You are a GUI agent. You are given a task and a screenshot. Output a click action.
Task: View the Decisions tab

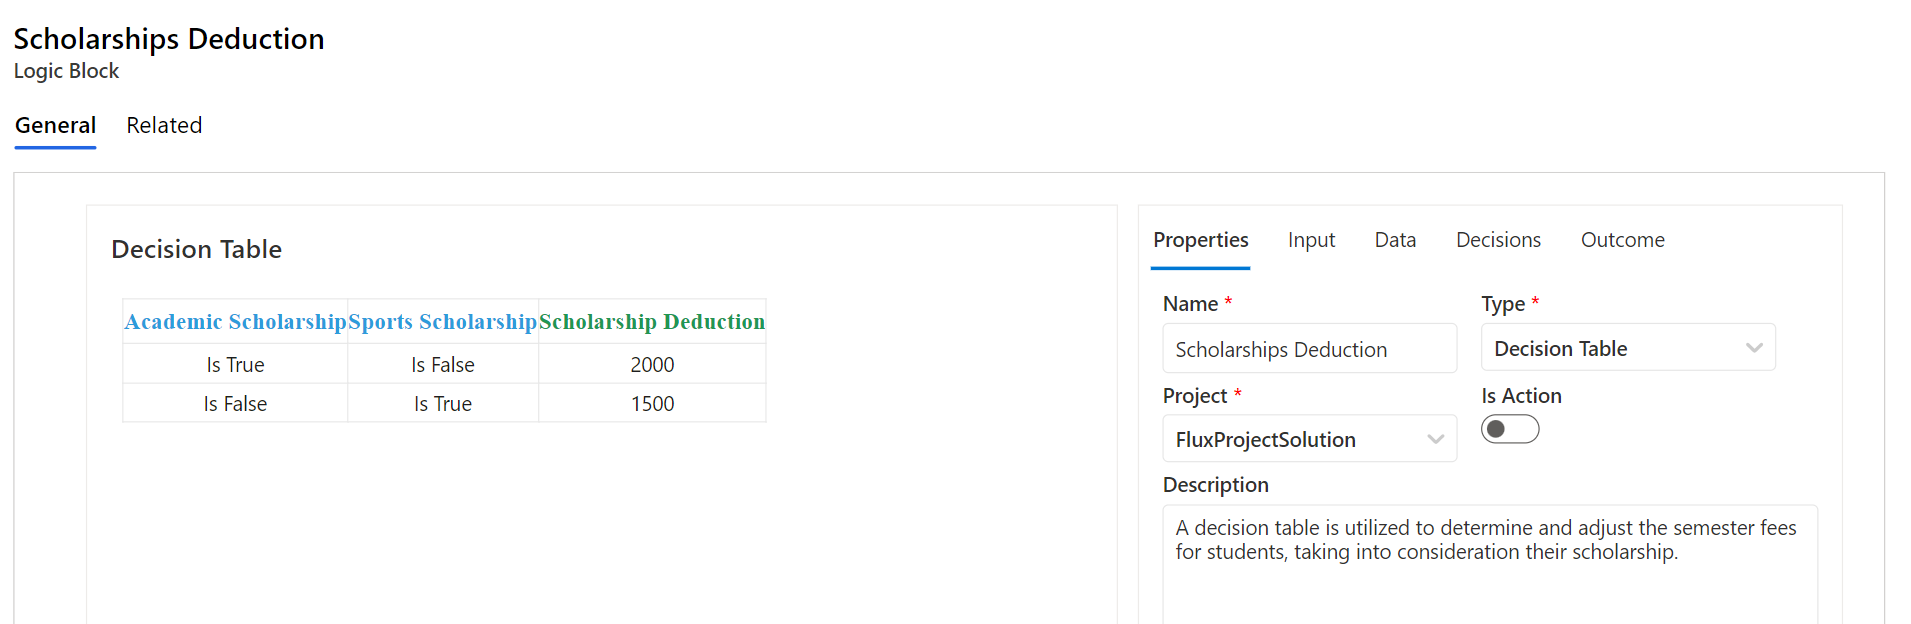(x=1497, y=240)
